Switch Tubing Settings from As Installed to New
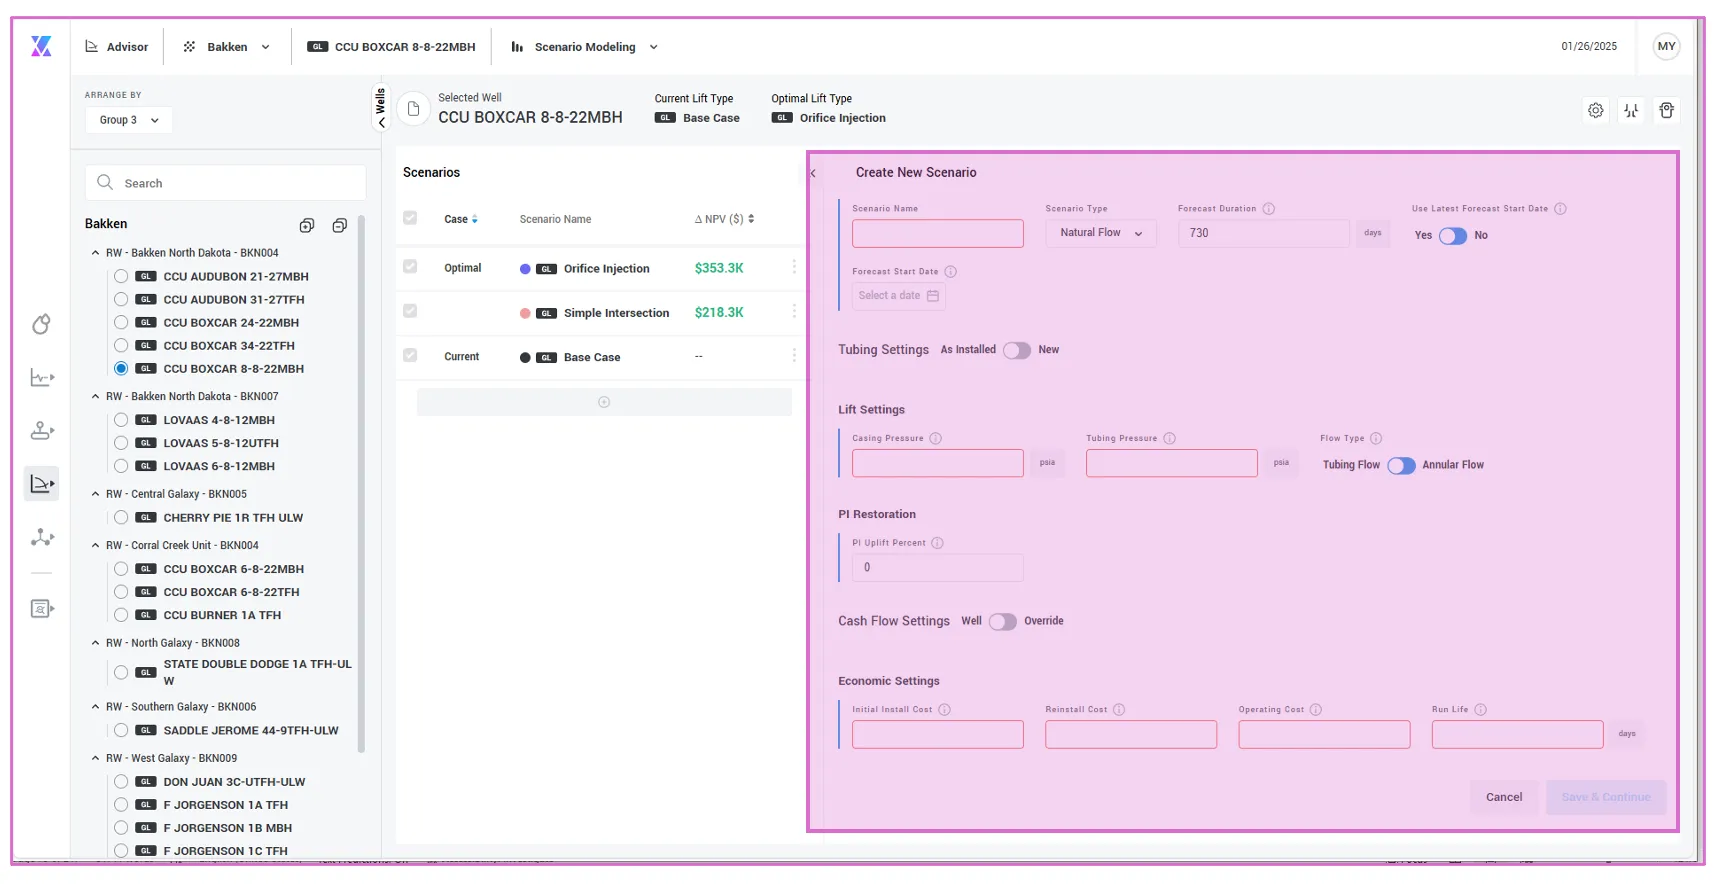The image size is (1720, 890). (x=1017, y=350)
